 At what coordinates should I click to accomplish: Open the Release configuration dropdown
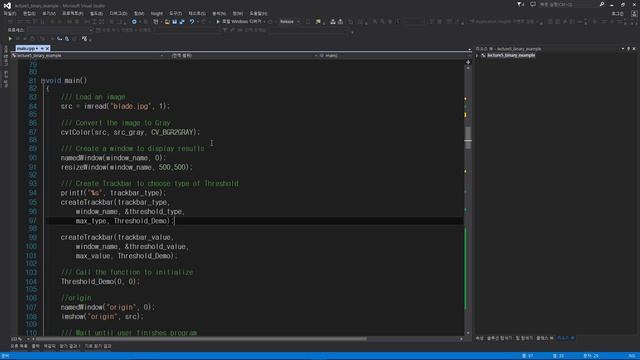[x=290, y=22]
